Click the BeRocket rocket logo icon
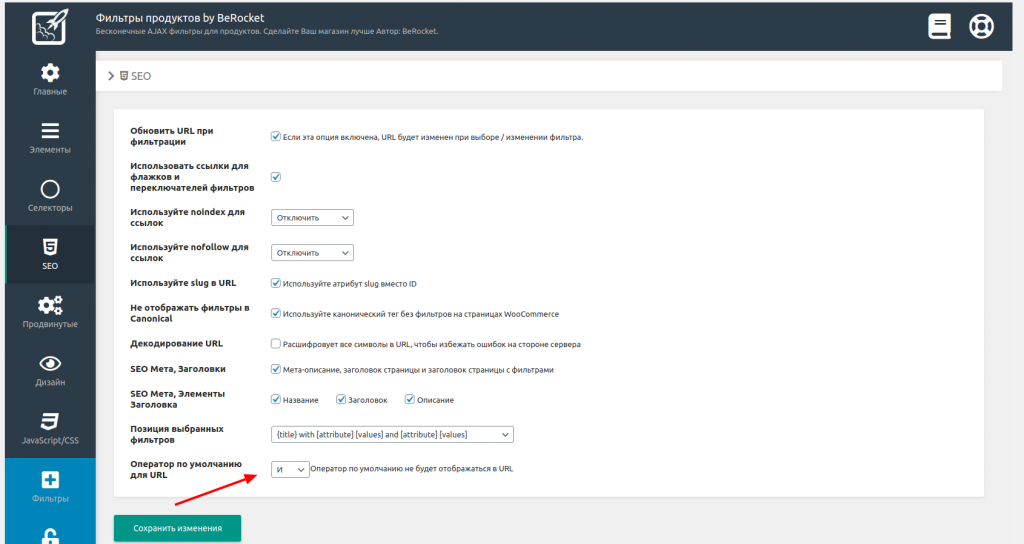 (48, 27)
